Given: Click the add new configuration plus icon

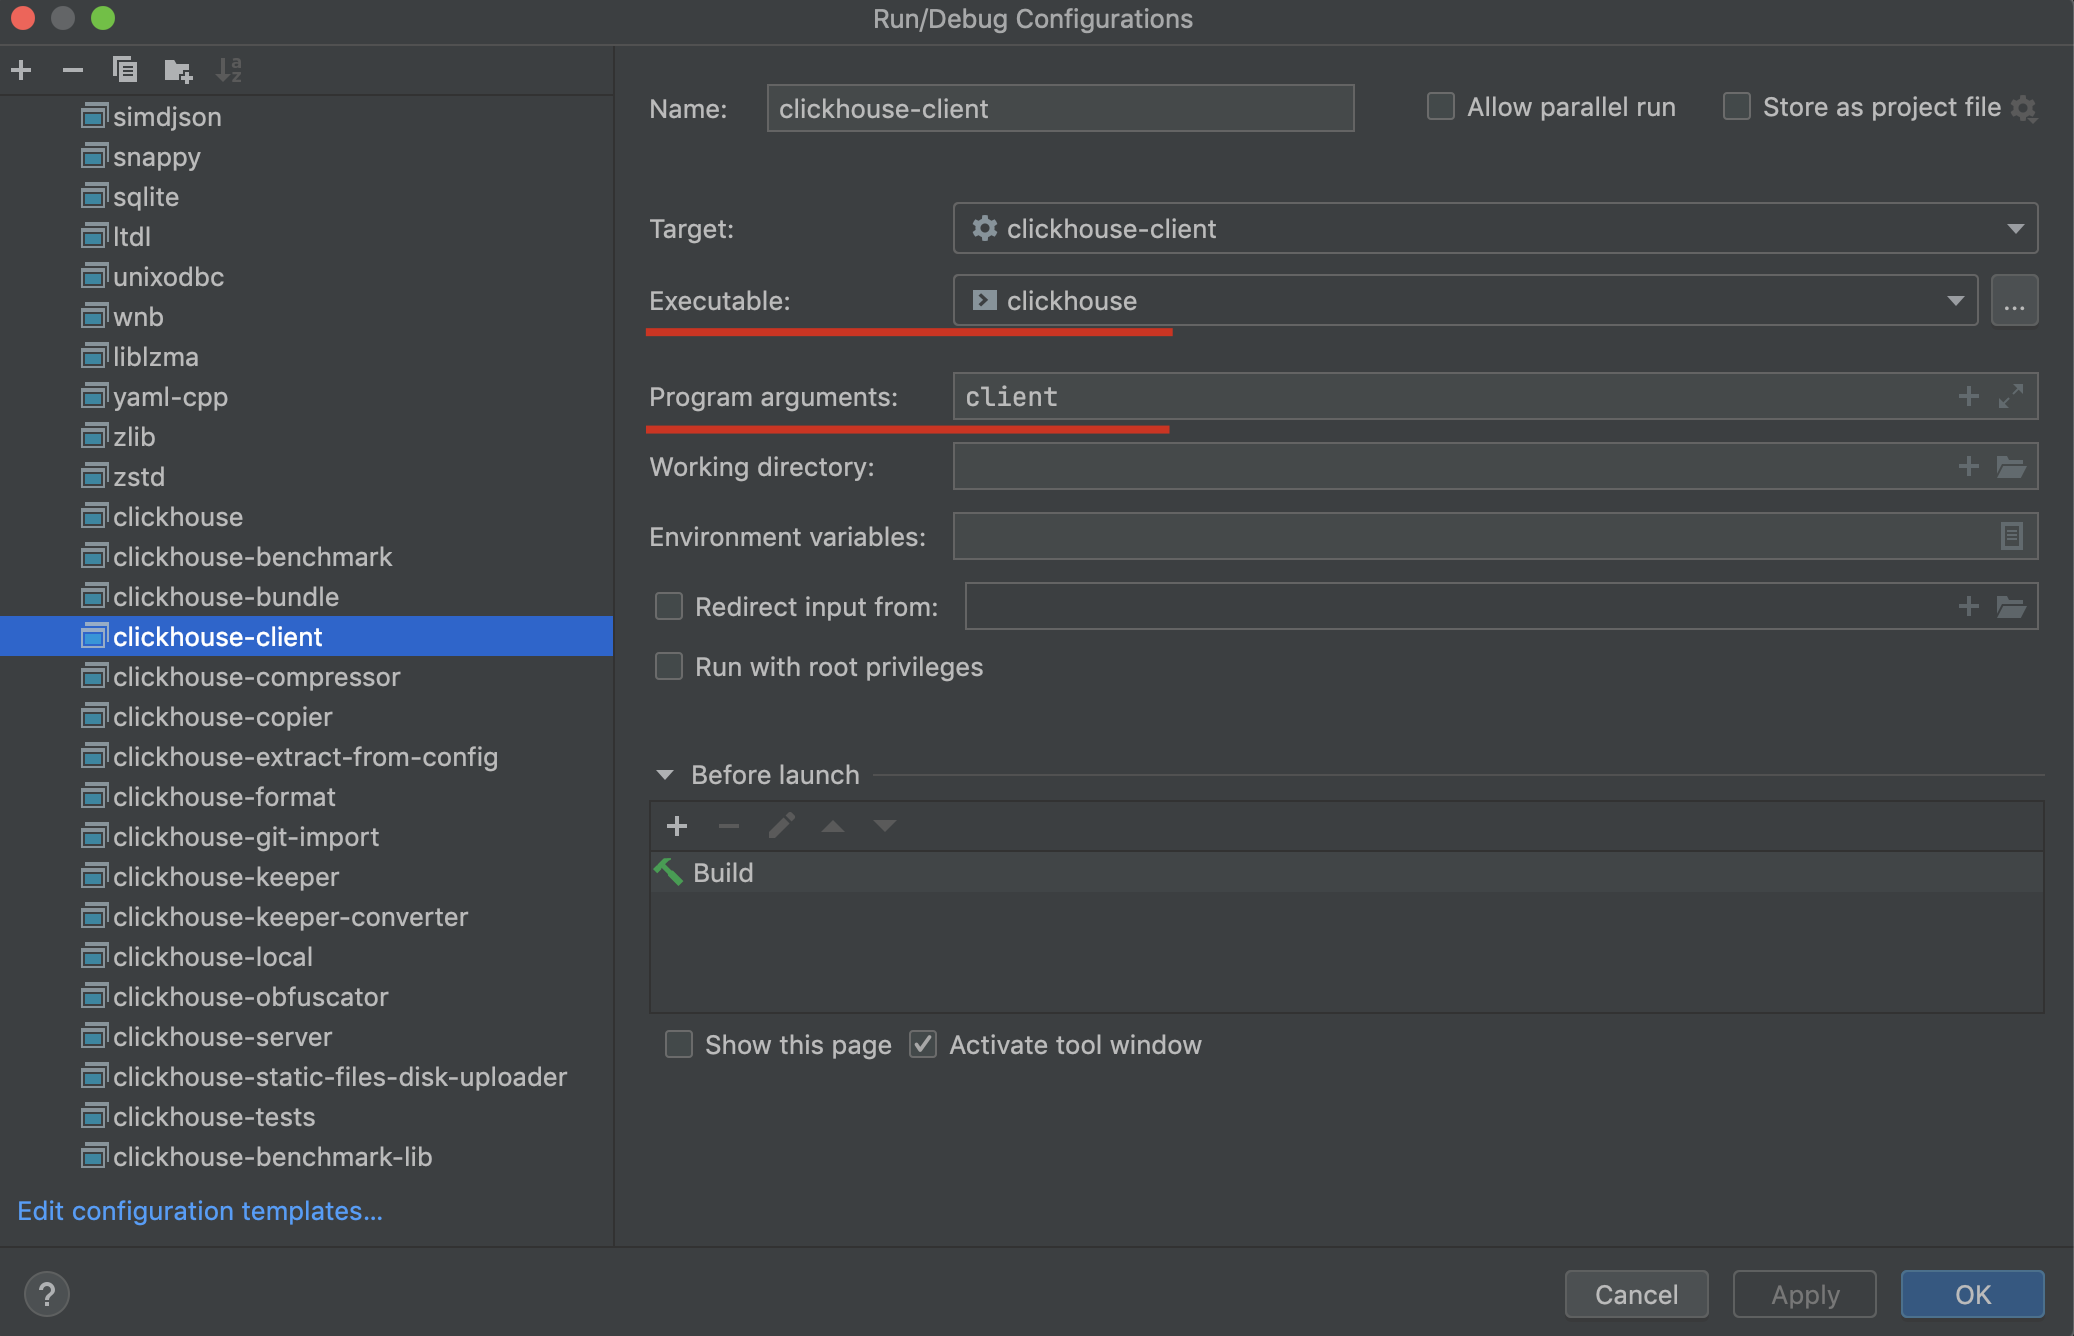Looking at the screenshot, I should point(21,70).
